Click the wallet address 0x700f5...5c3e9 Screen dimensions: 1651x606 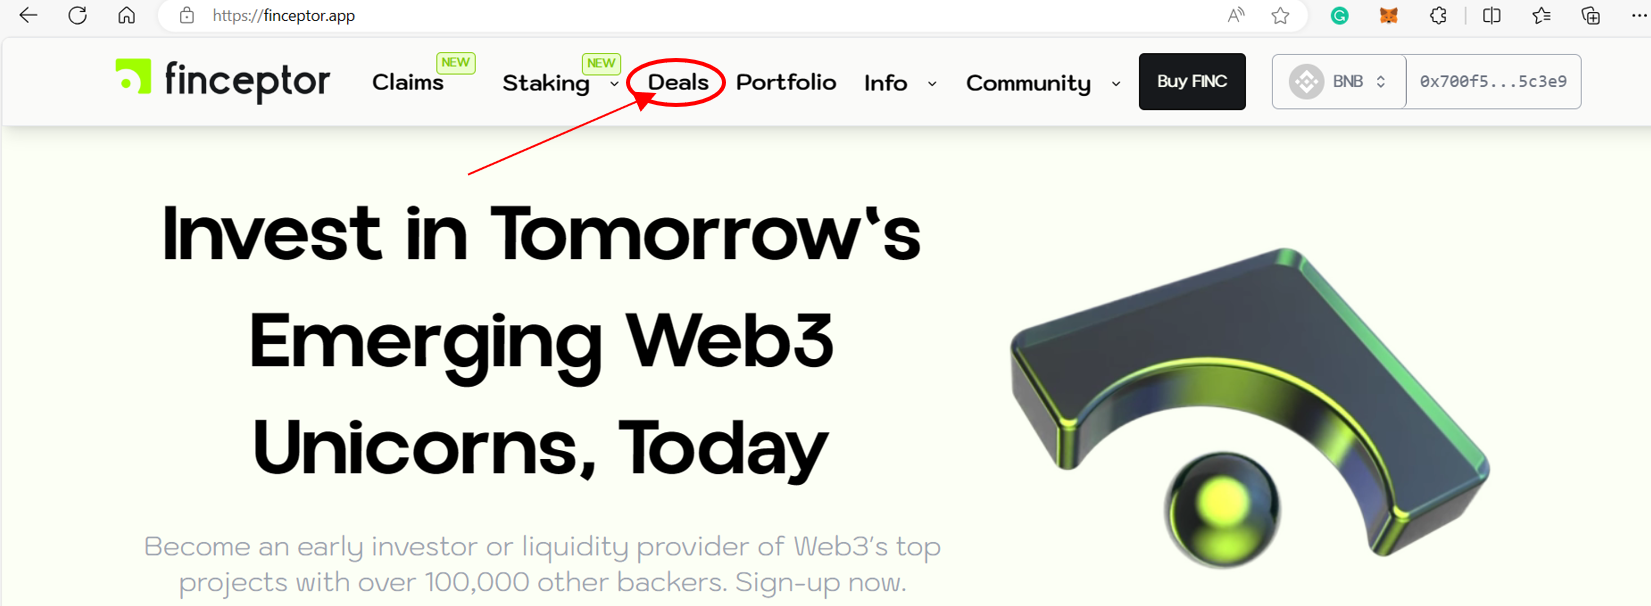click(1493, 82)
